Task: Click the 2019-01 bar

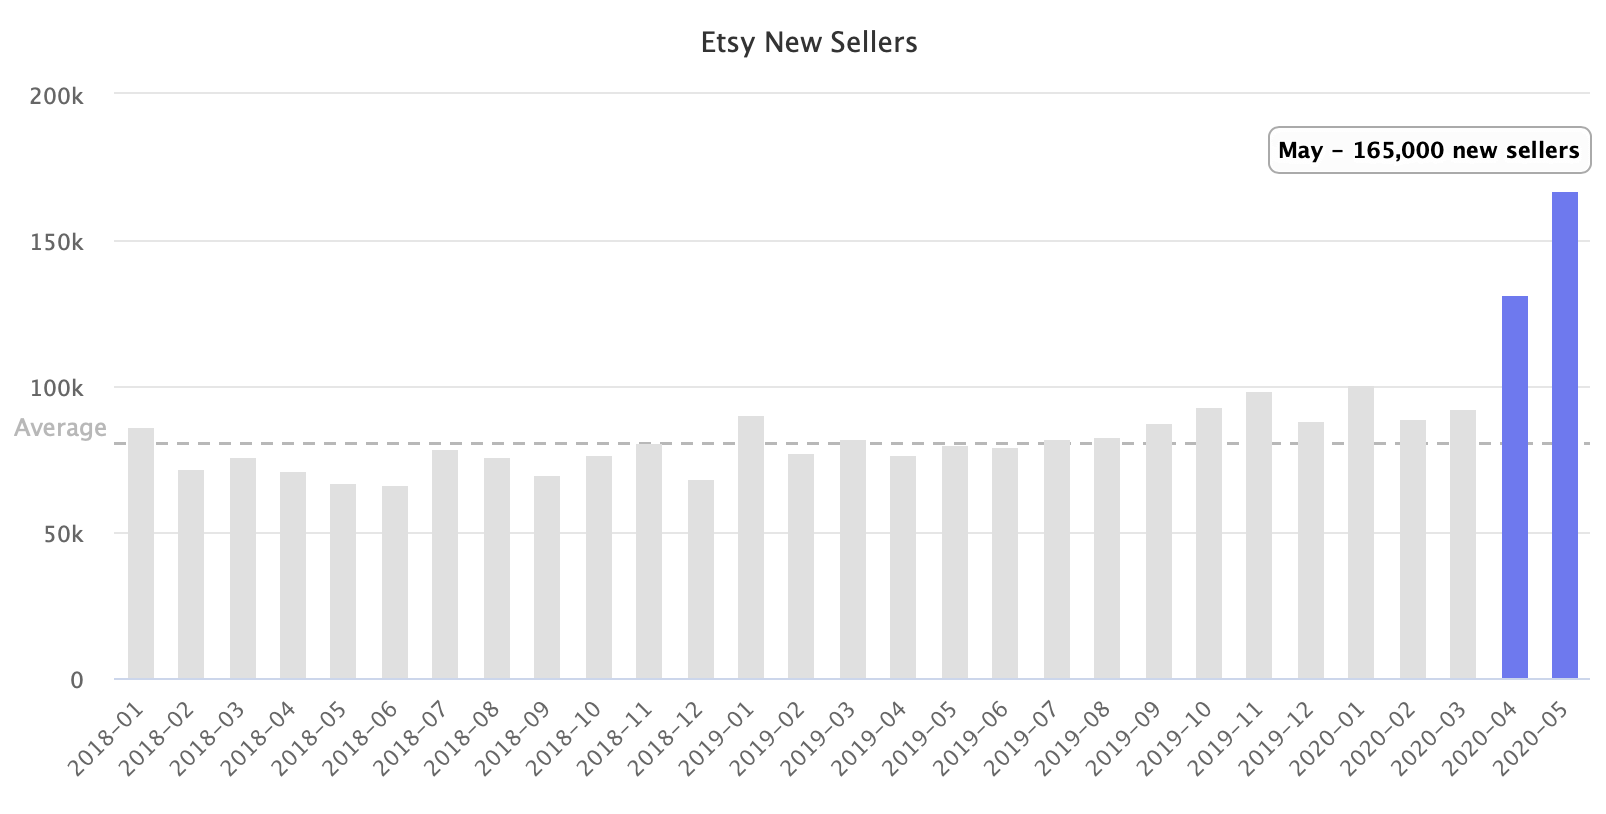Action: [751, 547]
